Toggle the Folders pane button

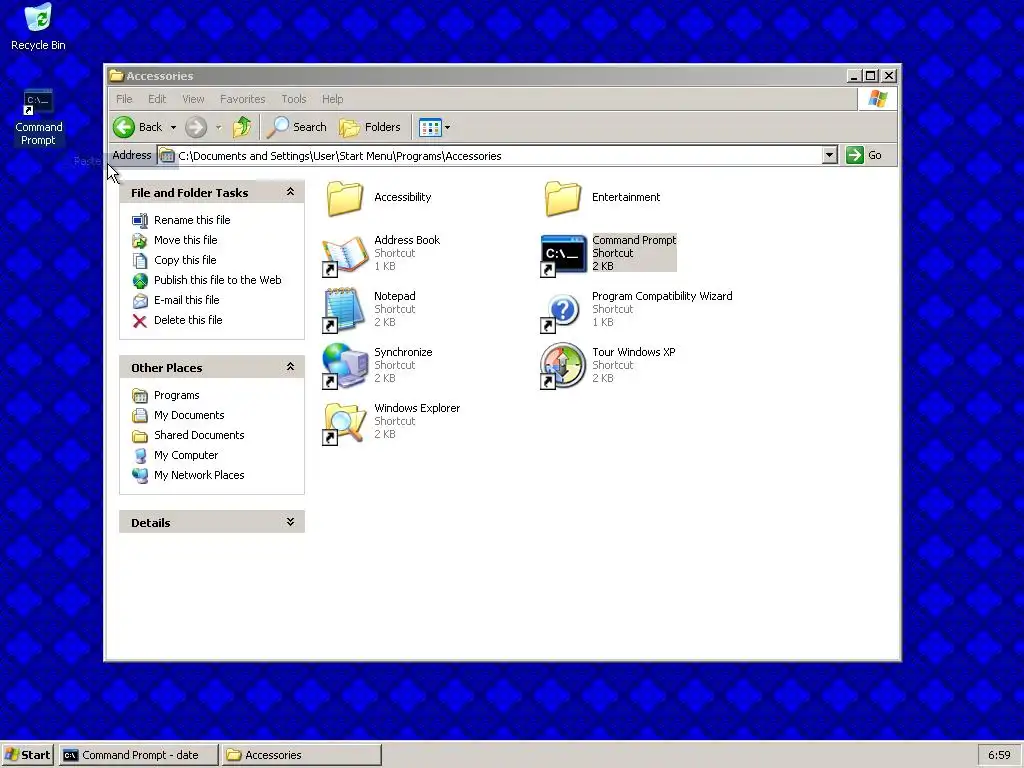click(x=370, y=127)
